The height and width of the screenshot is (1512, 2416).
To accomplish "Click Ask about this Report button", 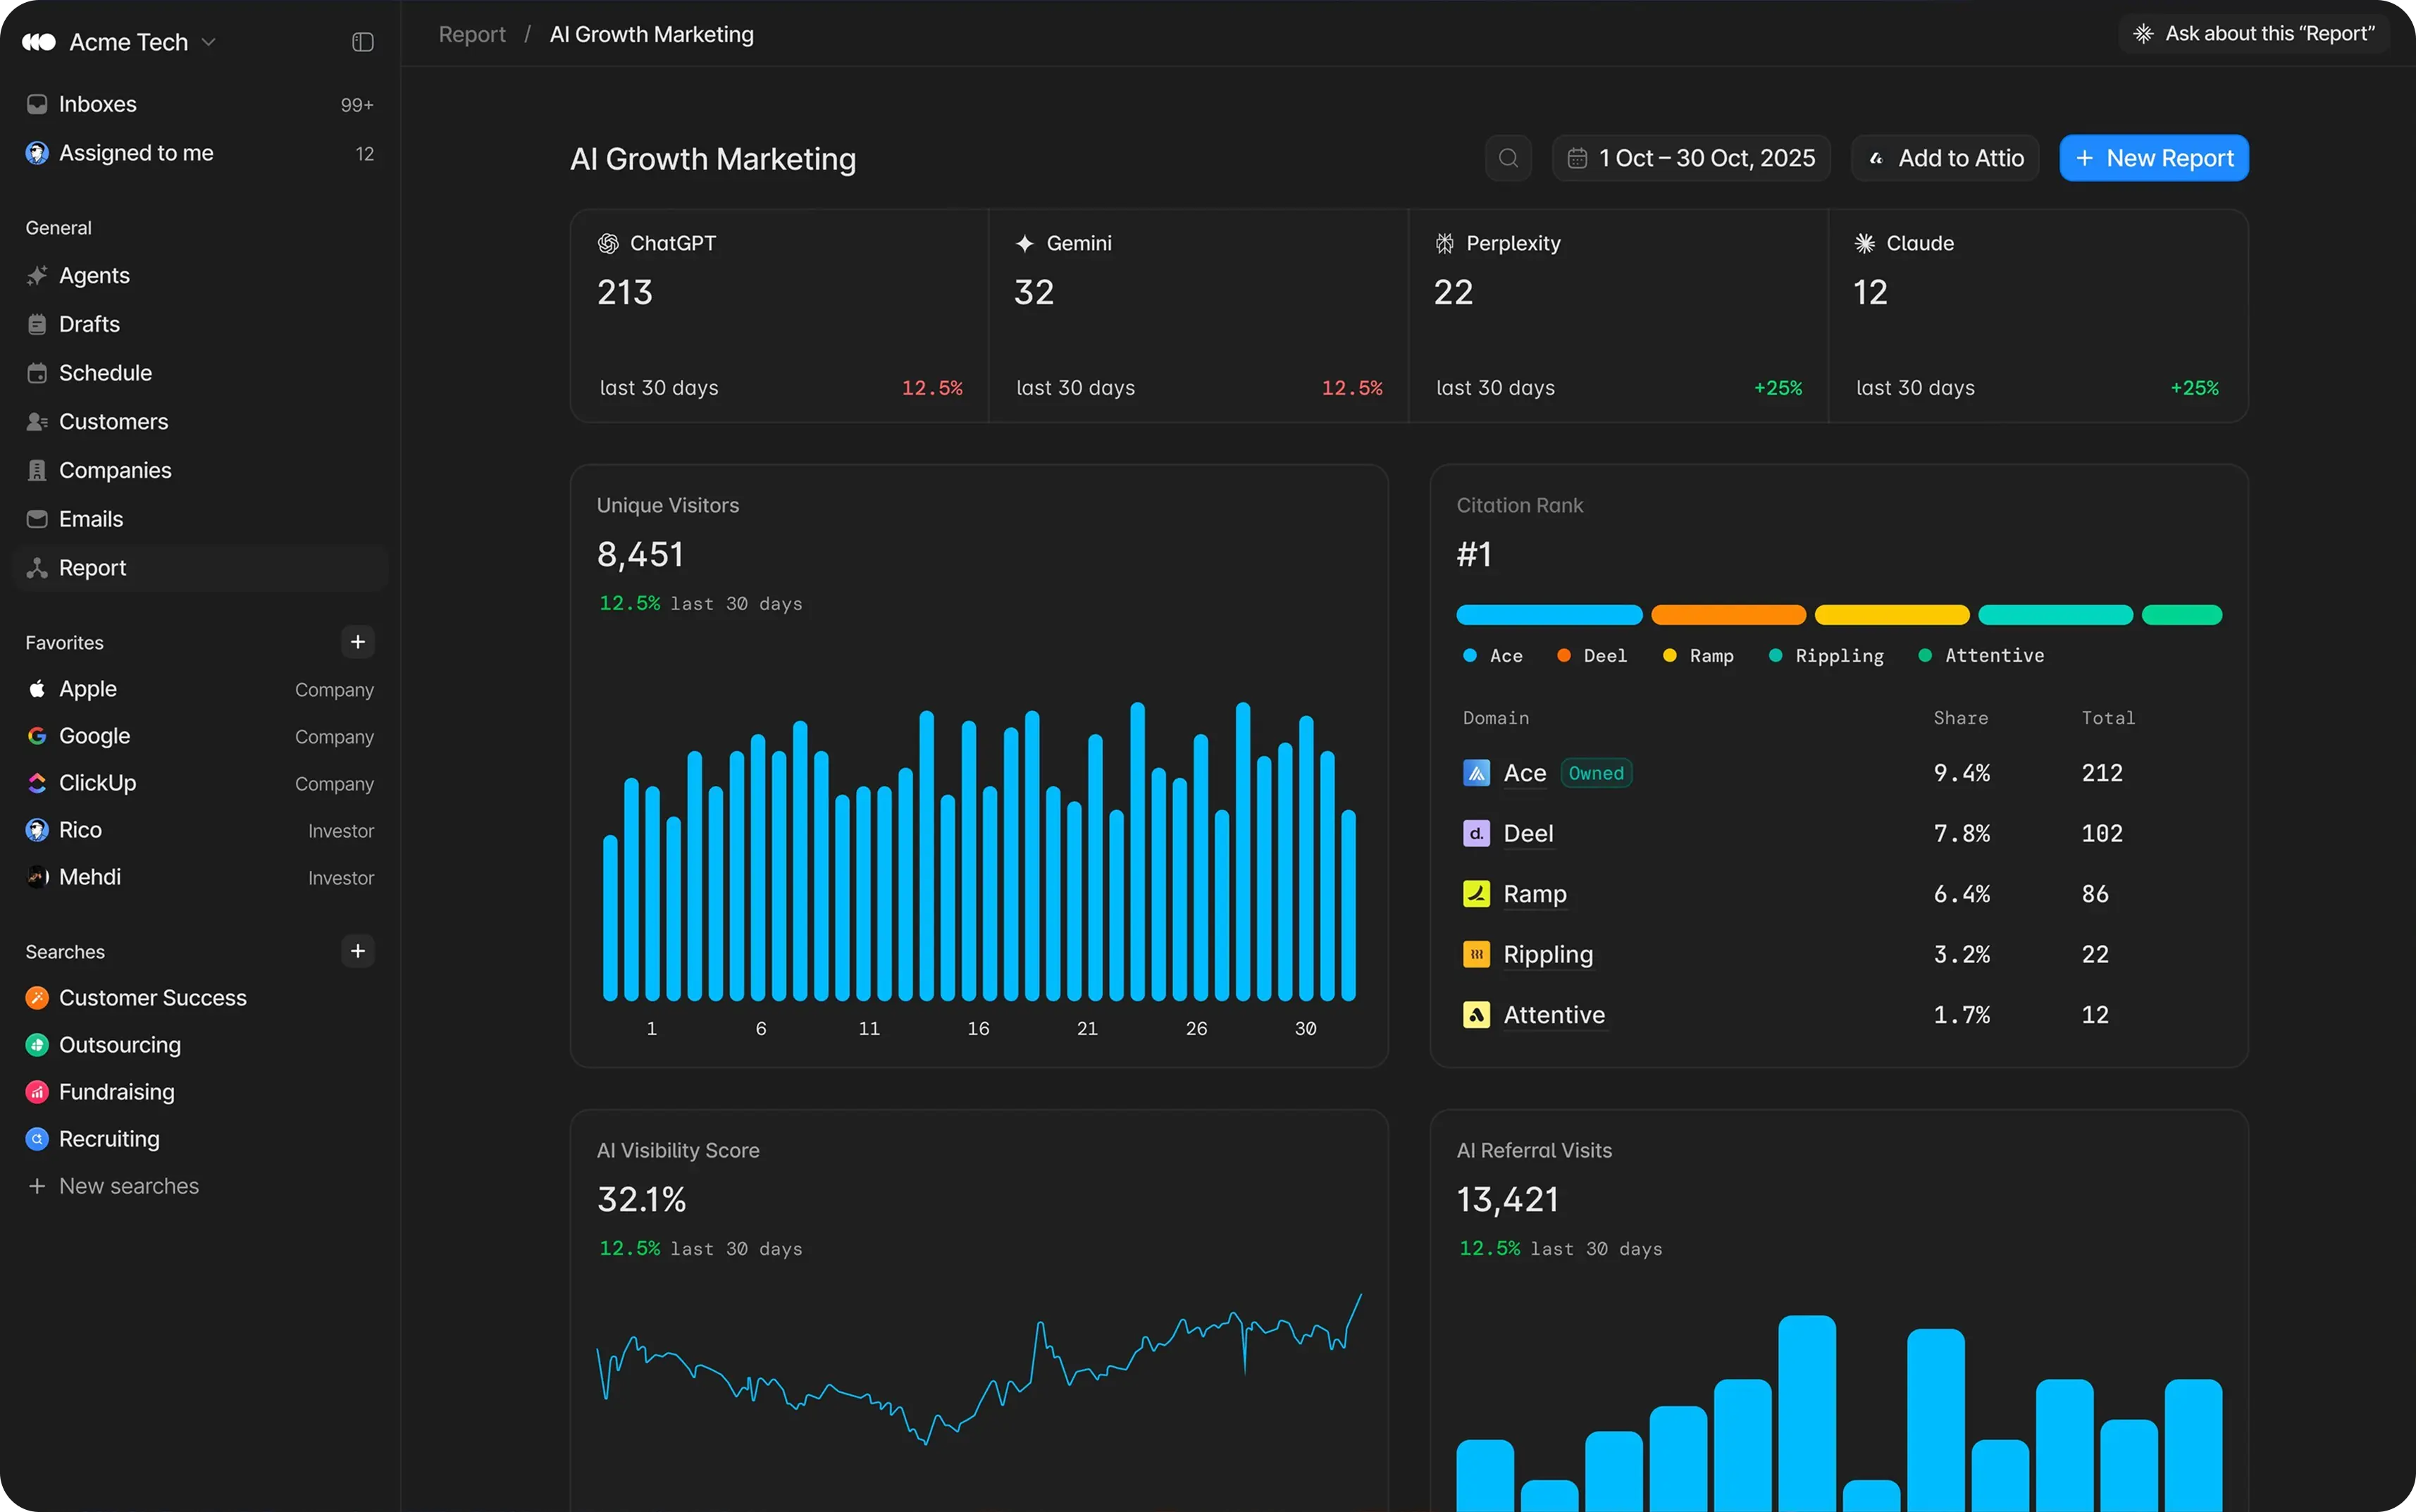I will tap(2254, 34).
